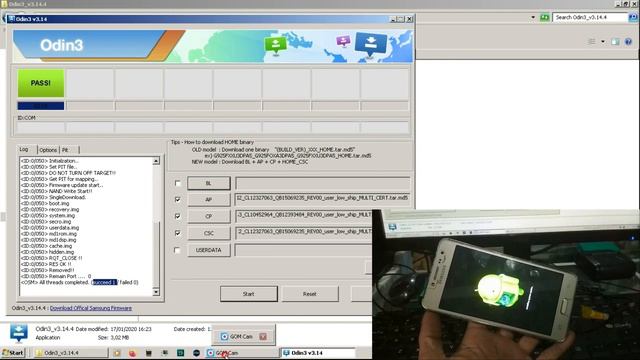Click the CSC file button
Image resolution: width=640 pixels, height=360 pixels.
209,233
